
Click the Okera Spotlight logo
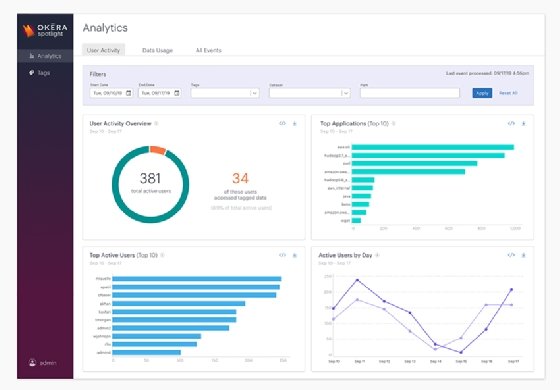pyautogui.click(x=45, y=31)
